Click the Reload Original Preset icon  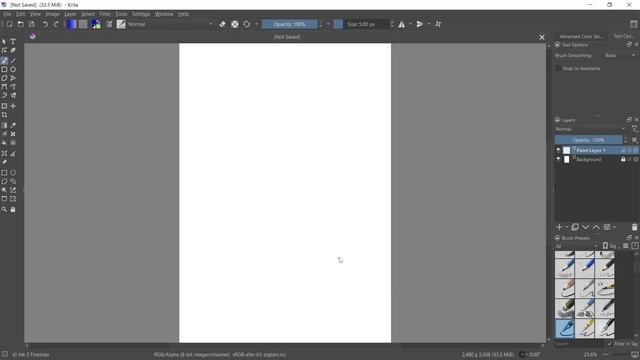(247, 24)
